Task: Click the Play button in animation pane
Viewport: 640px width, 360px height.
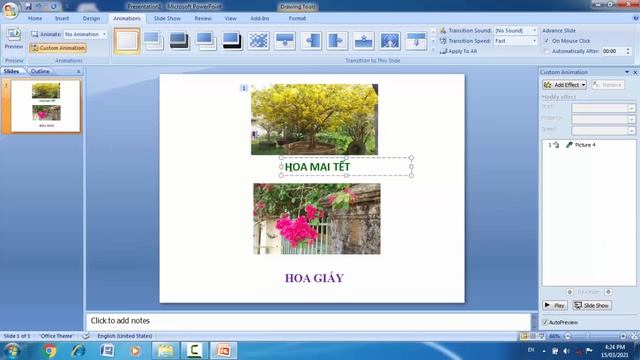Action: point(555,305)
